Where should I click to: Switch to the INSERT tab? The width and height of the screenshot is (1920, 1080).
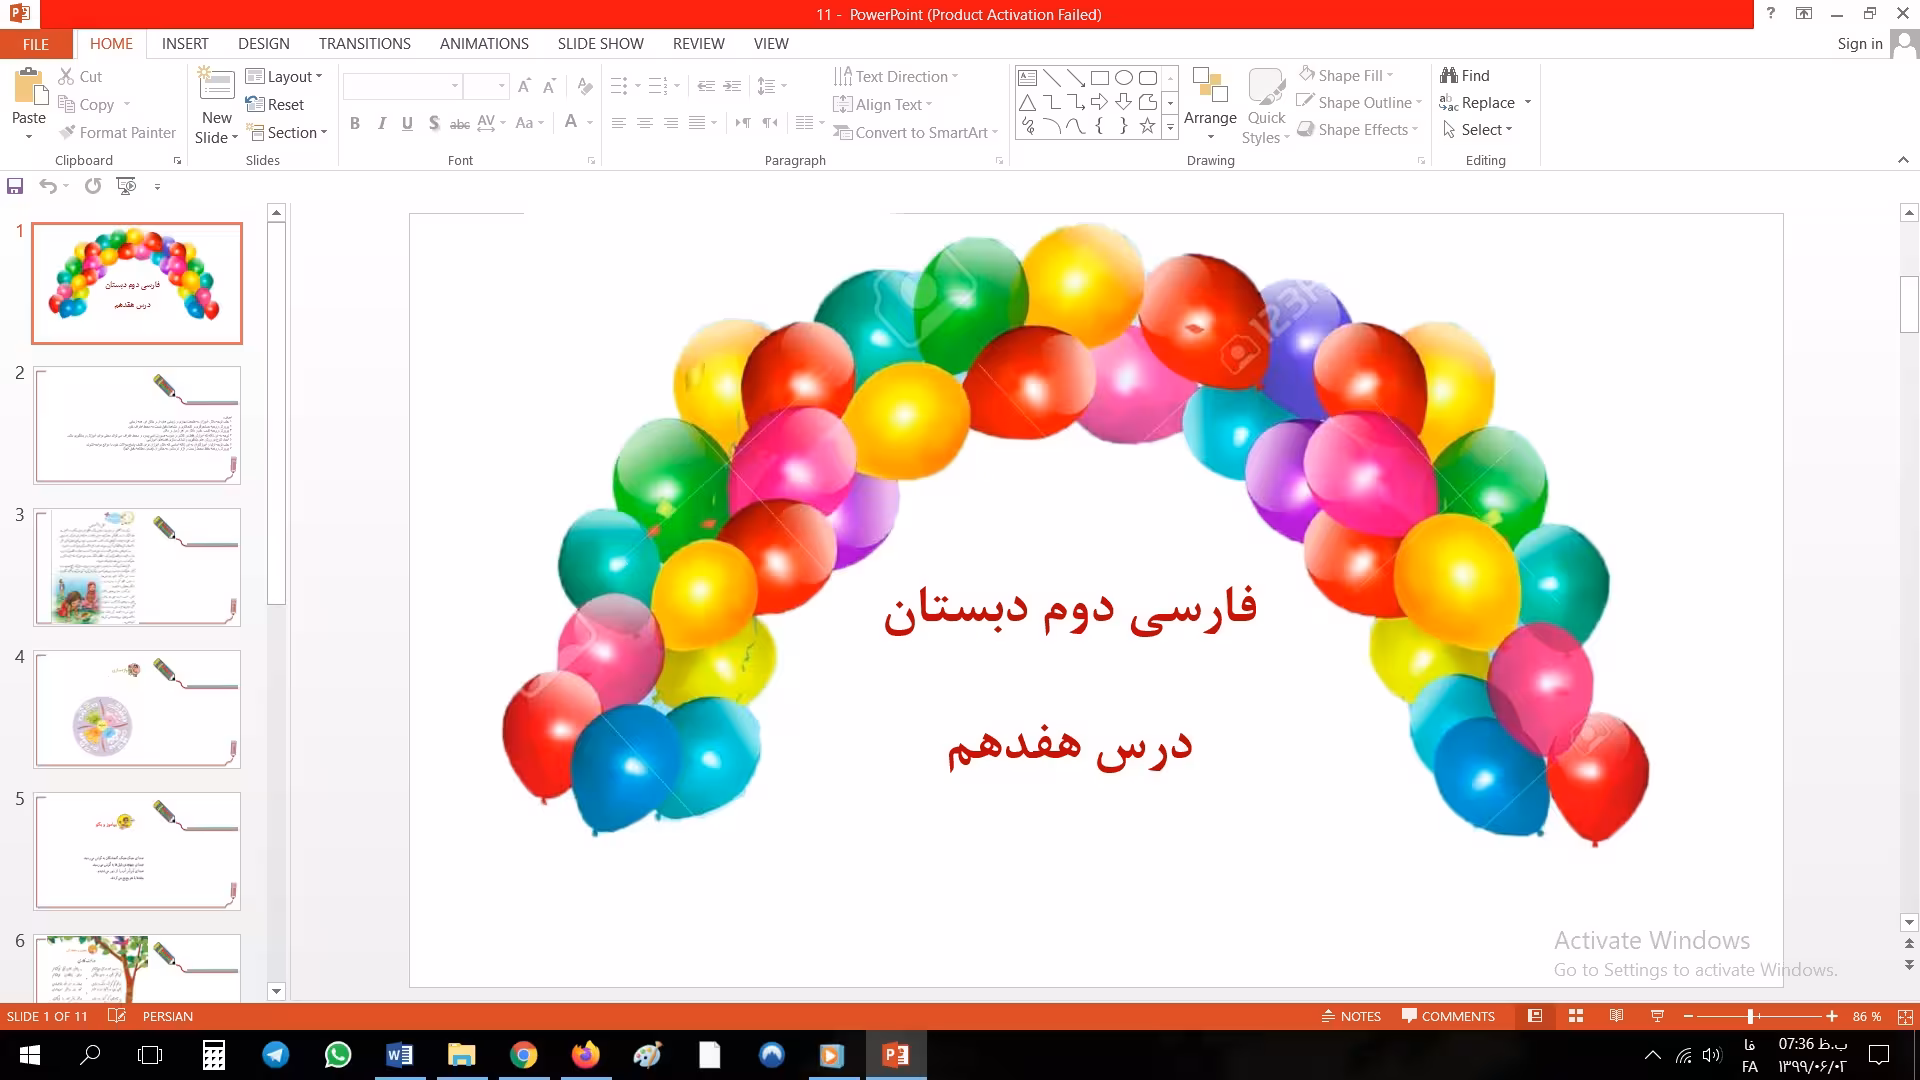pos(185,44)
